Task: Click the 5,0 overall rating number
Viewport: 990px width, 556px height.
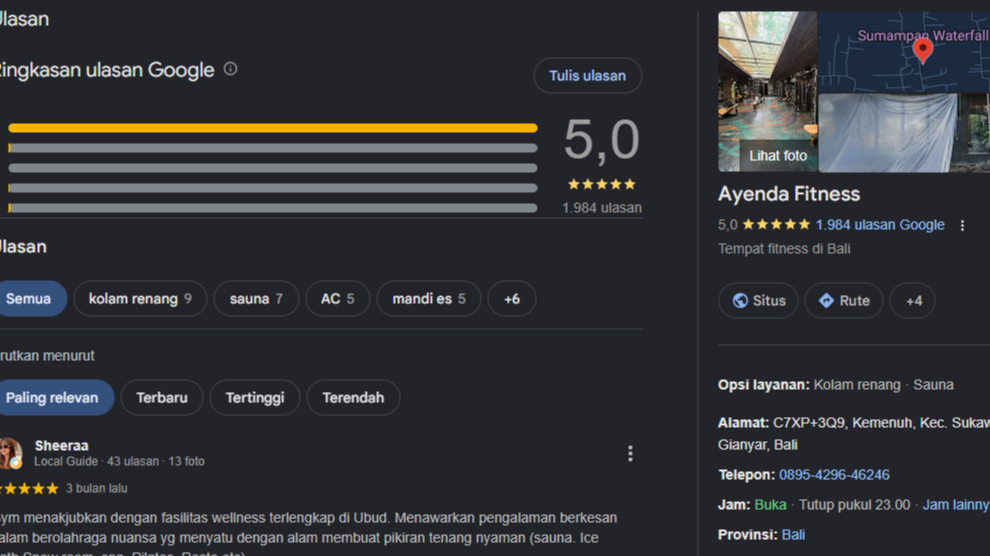Action: 601,140
